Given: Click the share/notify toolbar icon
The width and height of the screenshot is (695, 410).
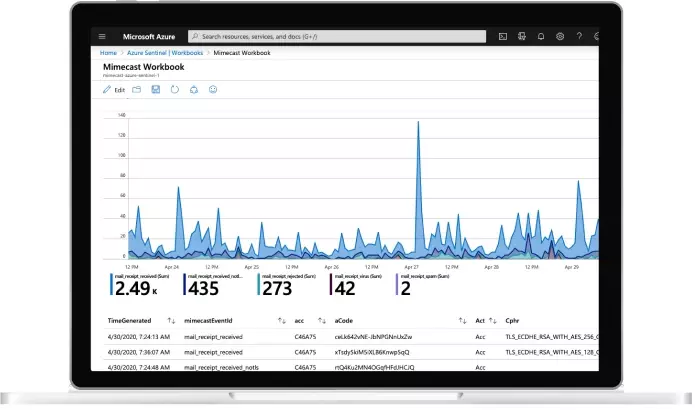Looking at the screenshot, I should pos(194,90).
